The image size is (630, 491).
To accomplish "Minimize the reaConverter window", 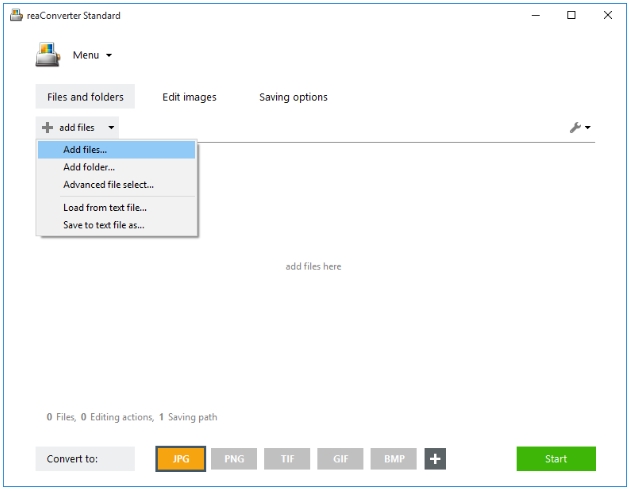I will [536, 15].
